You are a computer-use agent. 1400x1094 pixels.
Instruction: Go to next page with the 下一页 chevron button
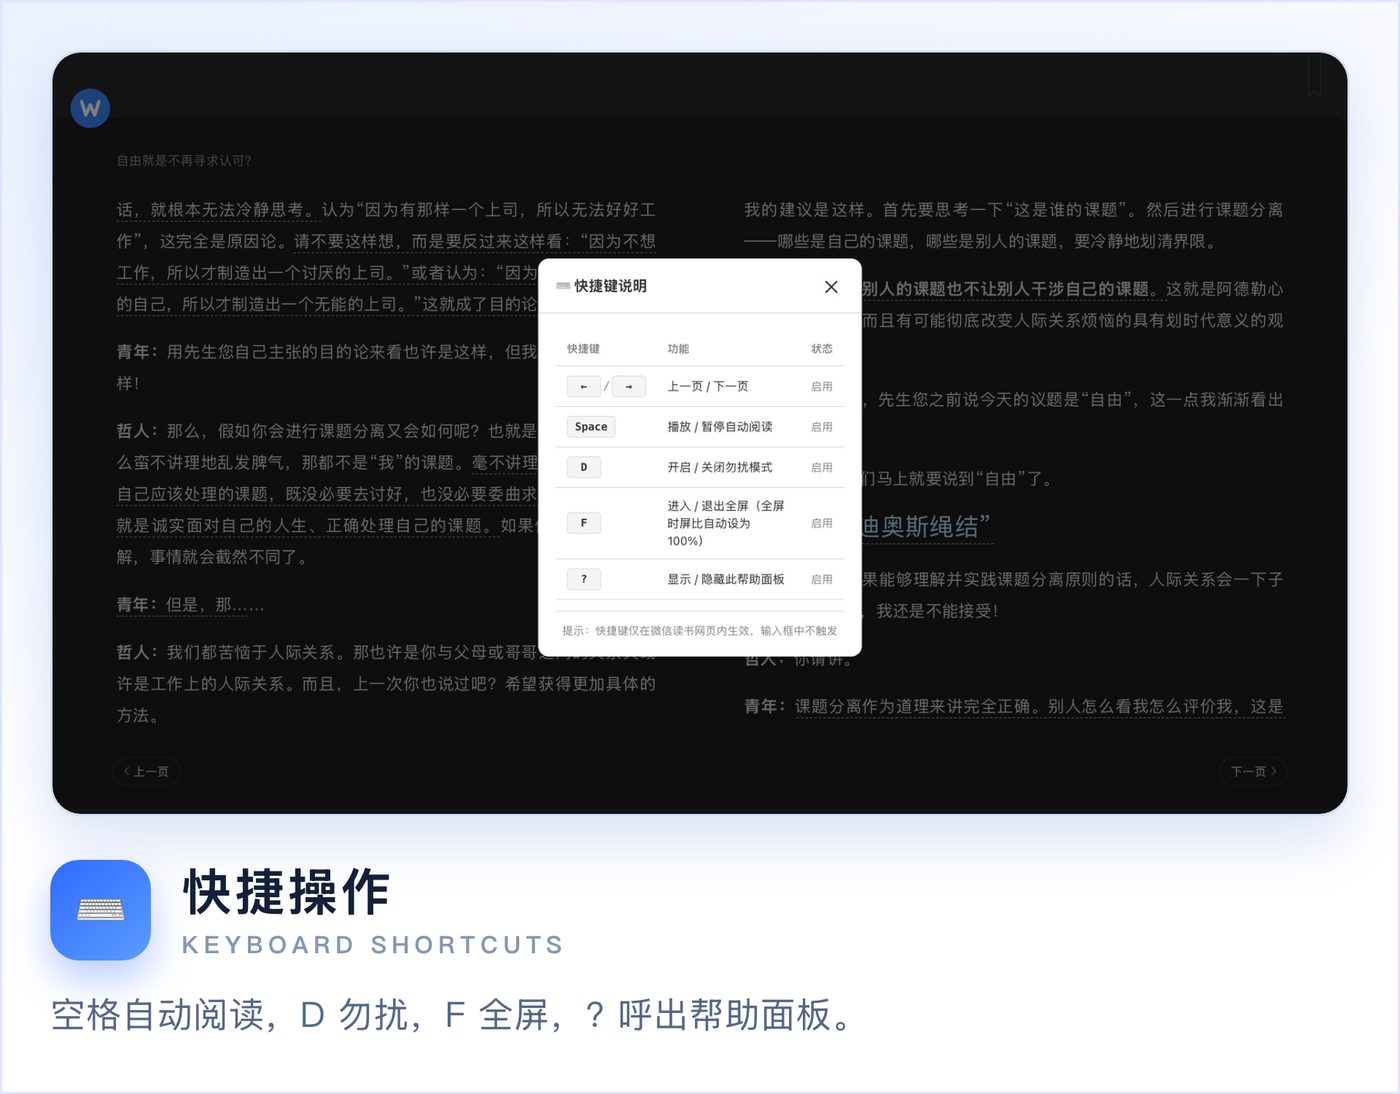click(x=1253, y=771)
